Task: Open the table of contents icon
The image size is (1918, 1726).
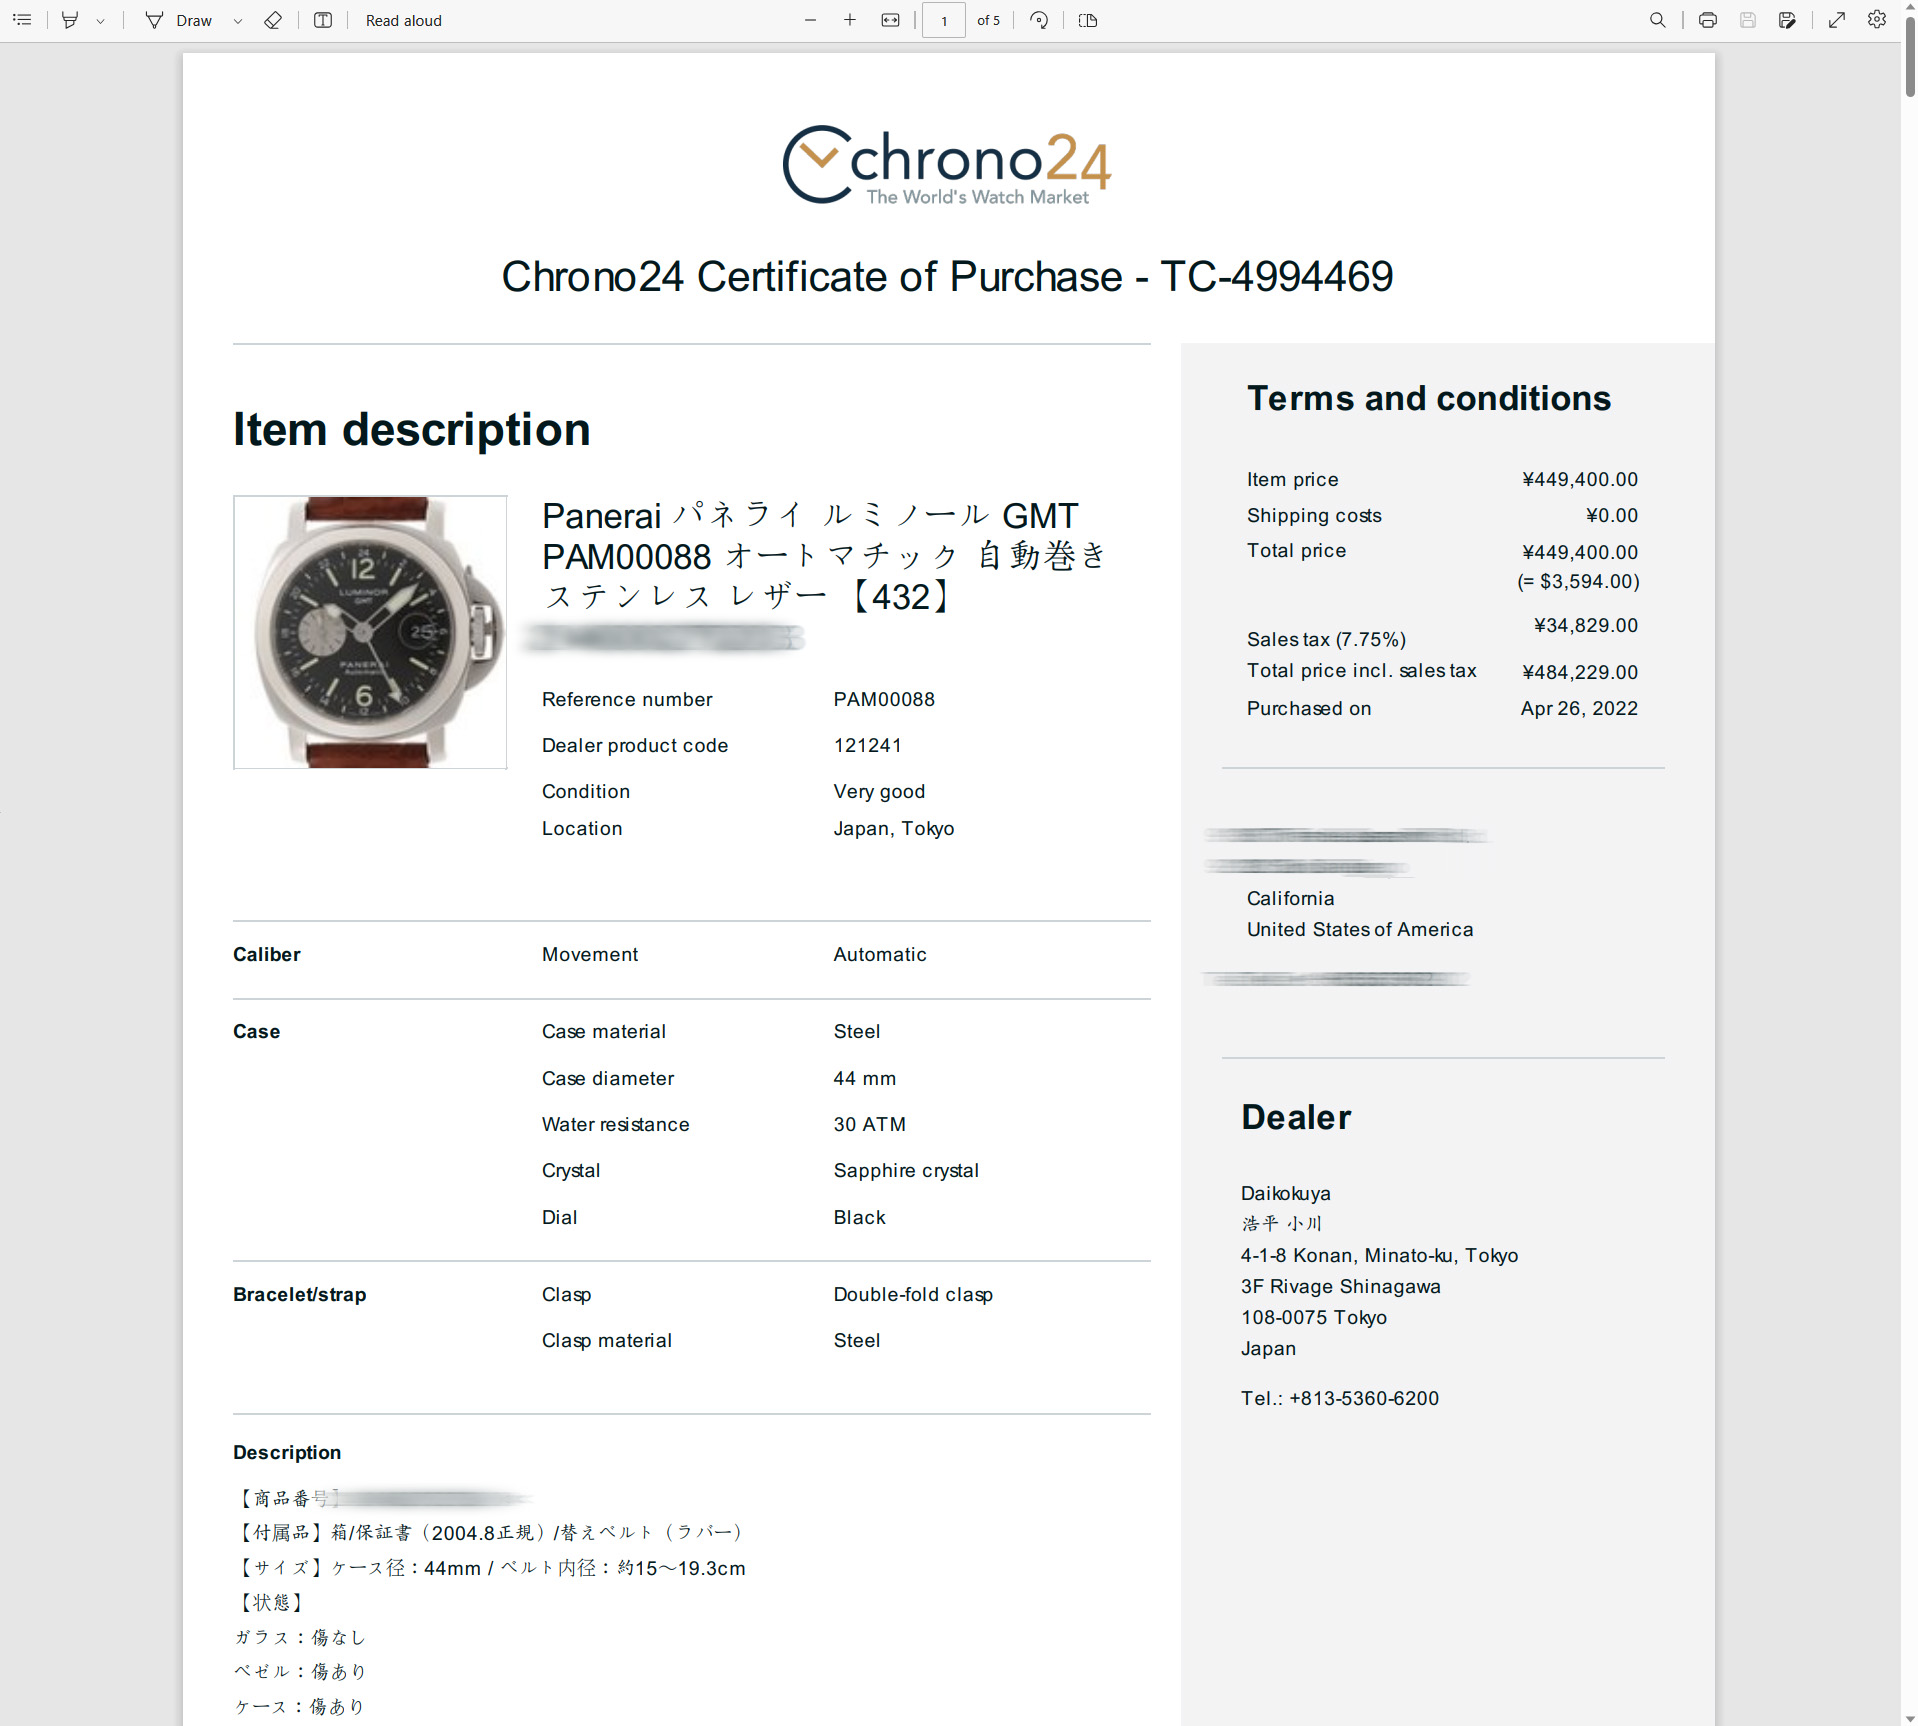Action: click(22, 20)
